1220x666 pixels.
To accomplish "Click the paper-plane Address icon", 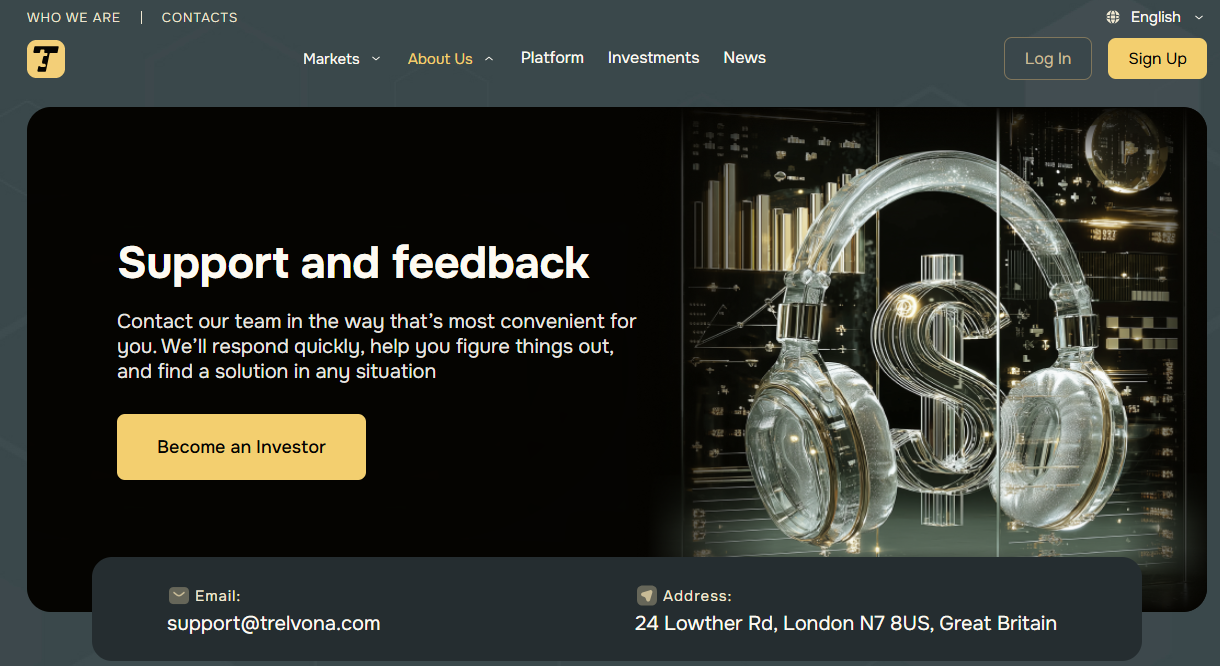I will click(647, 596).
